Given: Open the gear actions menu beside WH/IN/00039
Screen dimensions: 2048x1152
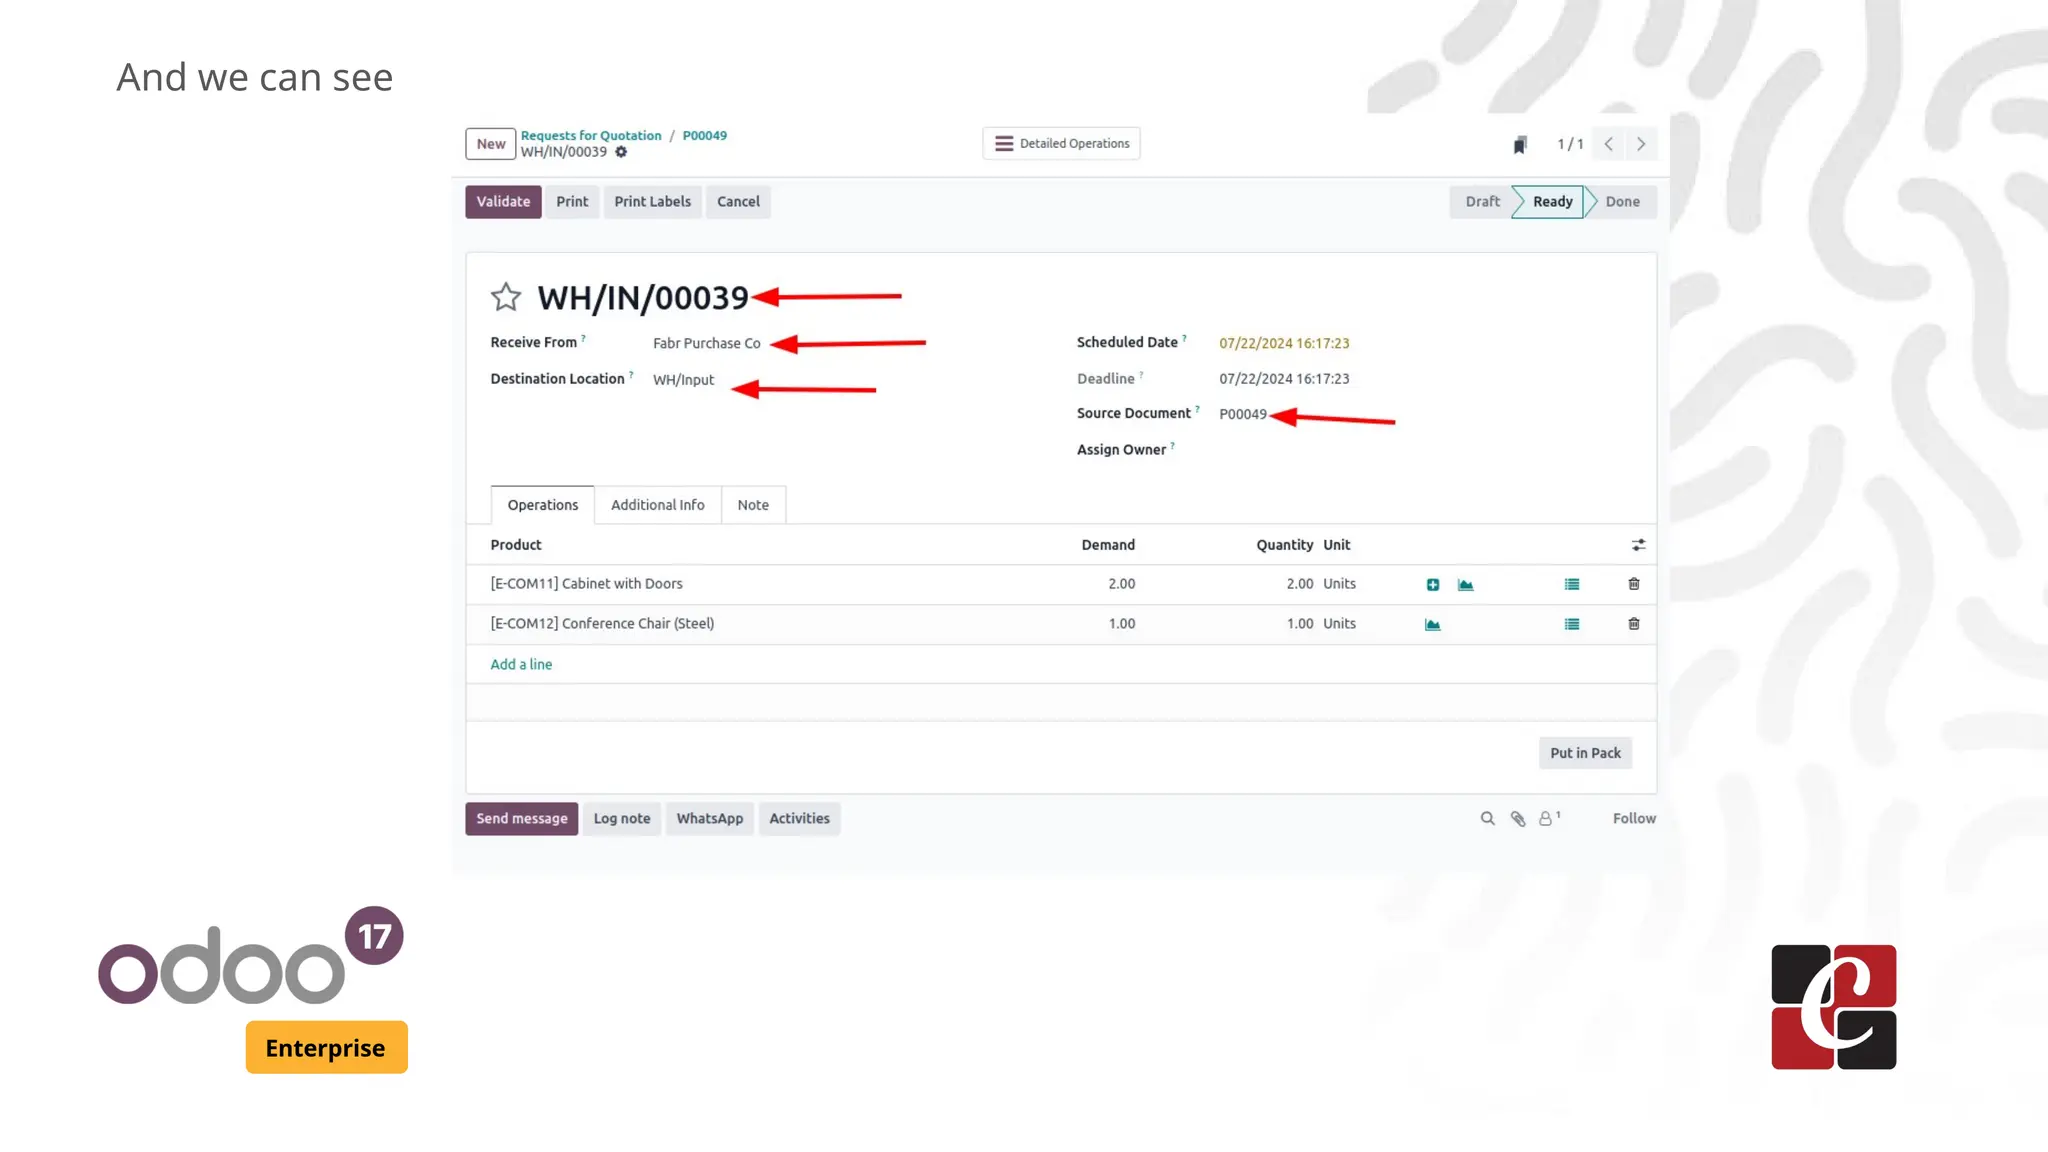Looking at the screenshot, I should coord(621,152).
